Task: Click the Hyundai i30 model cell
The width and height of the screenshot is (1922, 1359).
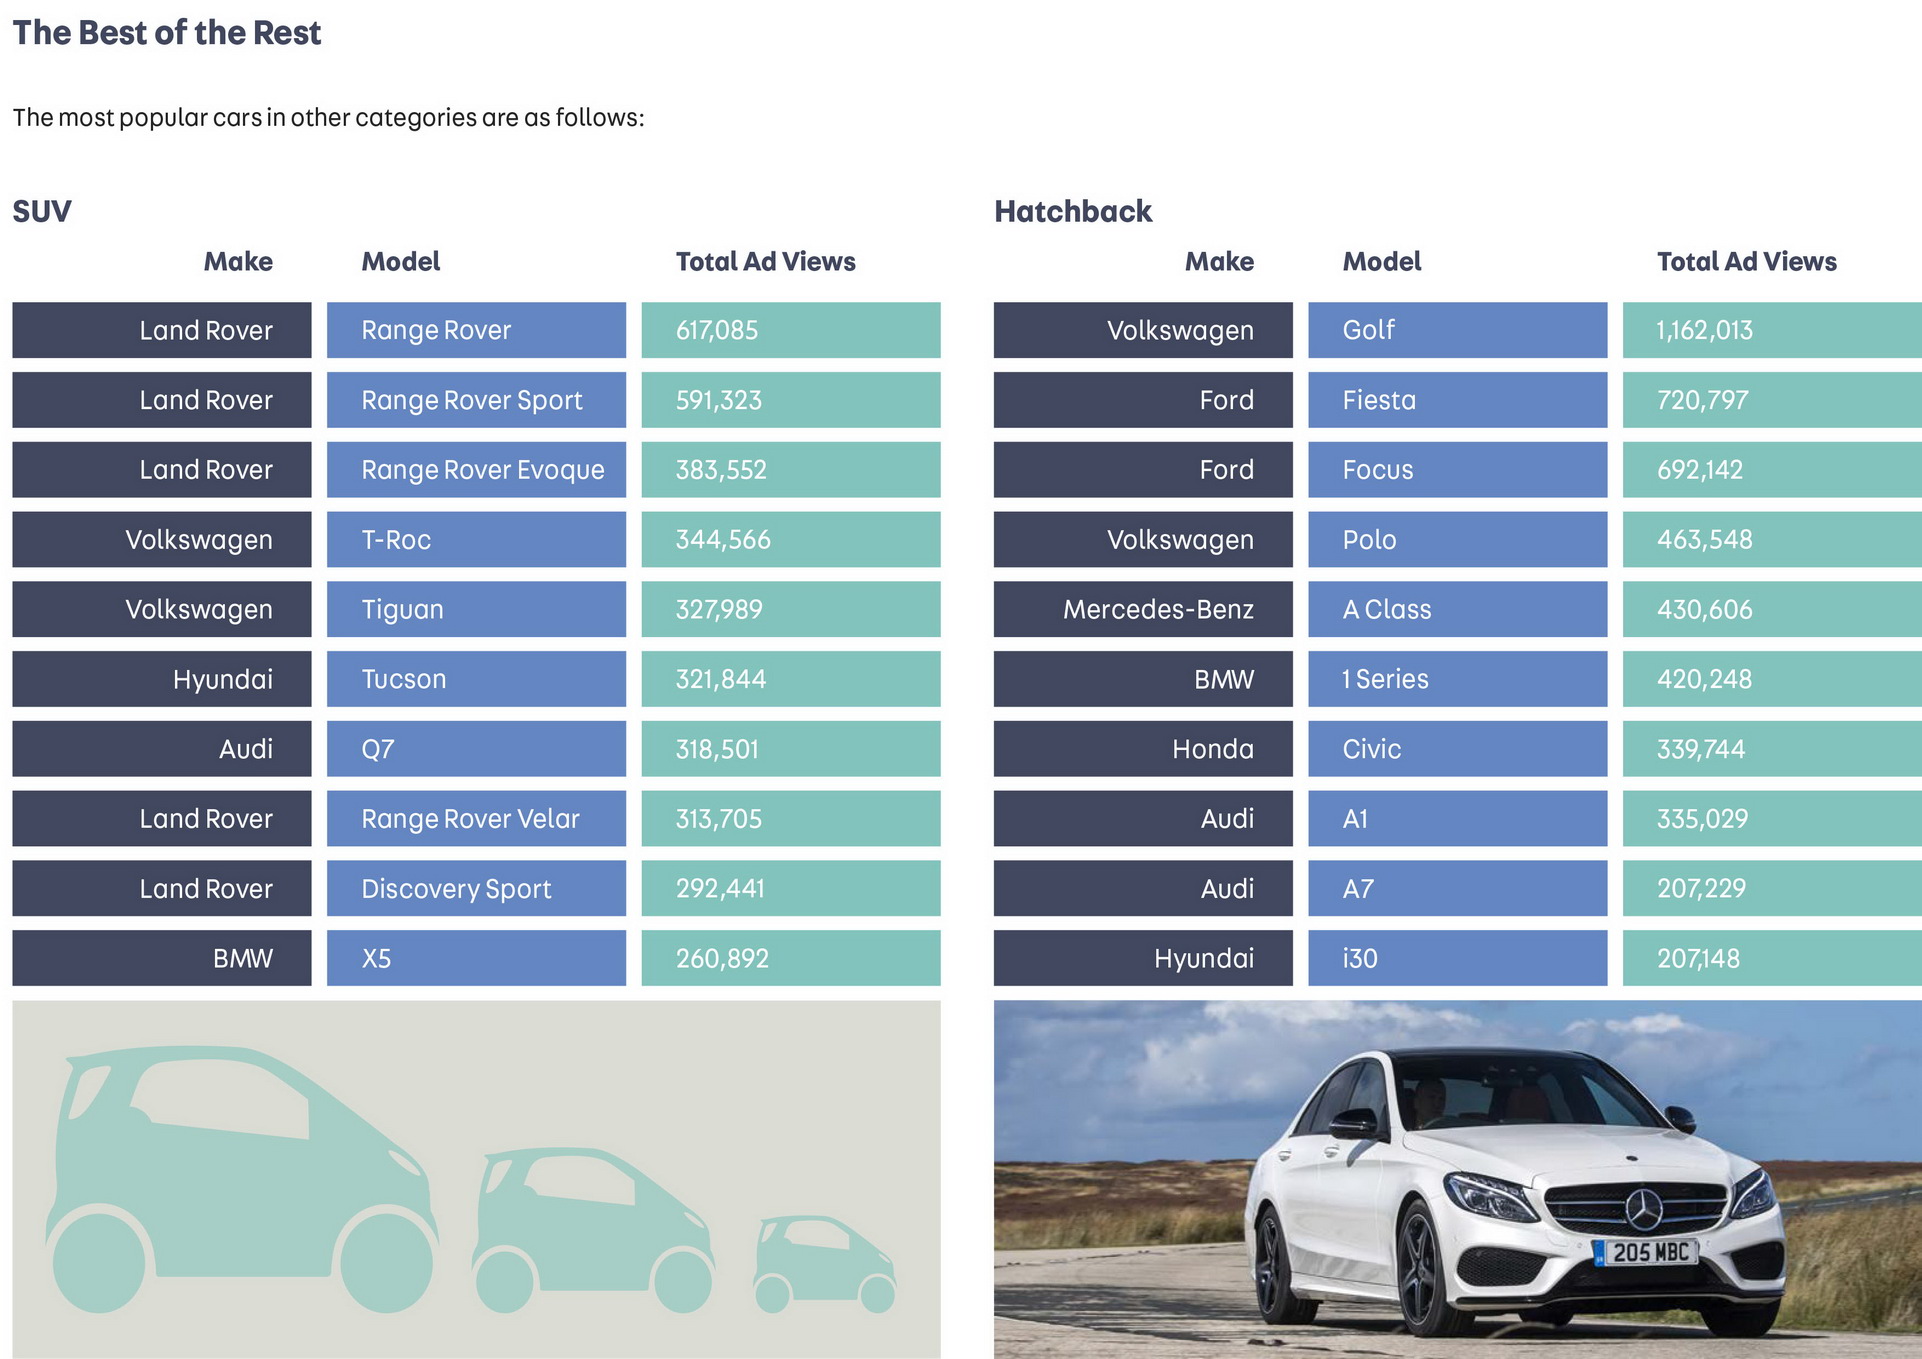Action: (1457, 958)
